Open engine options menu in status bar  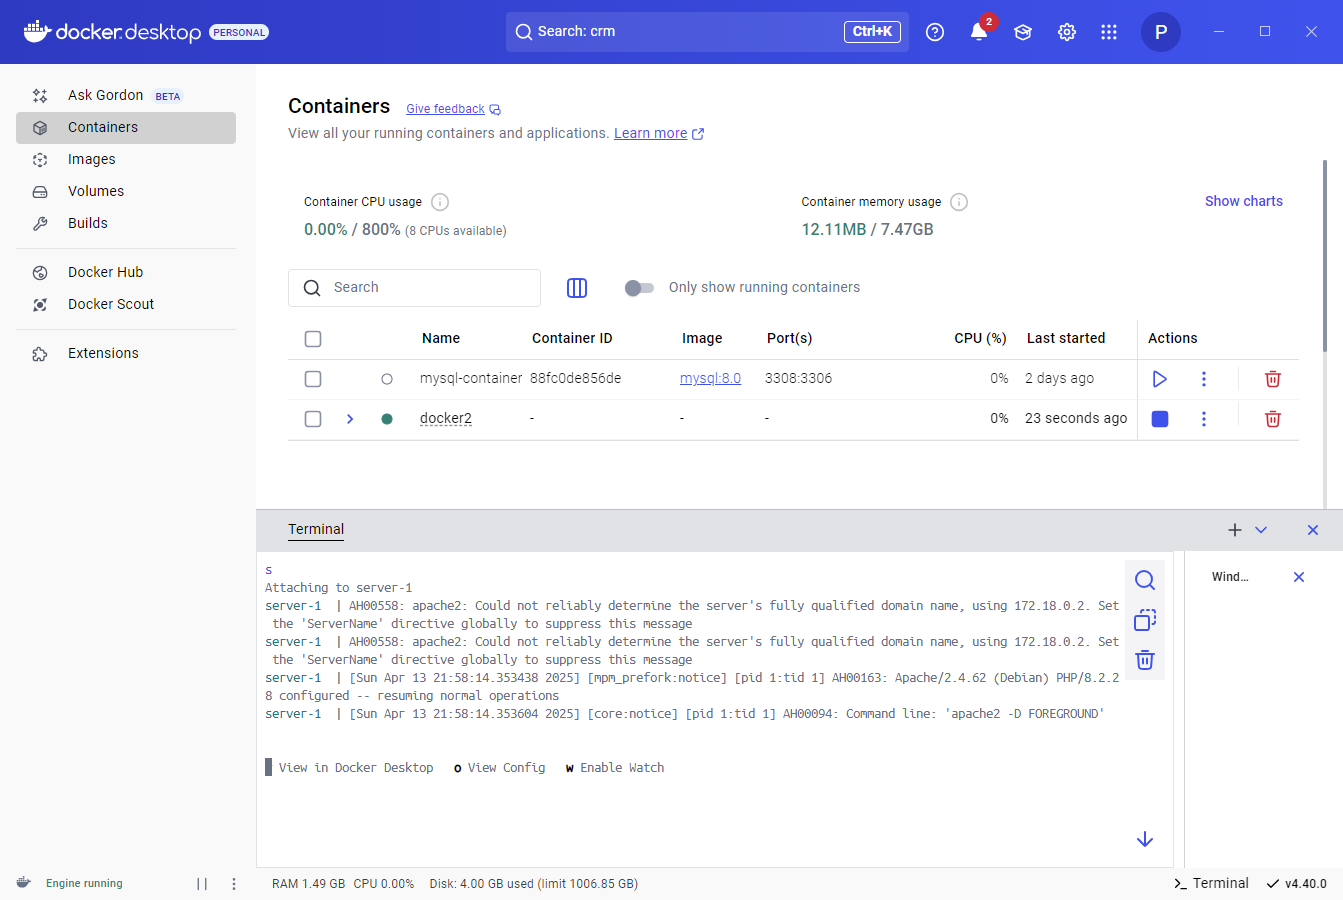coord(234,884)
